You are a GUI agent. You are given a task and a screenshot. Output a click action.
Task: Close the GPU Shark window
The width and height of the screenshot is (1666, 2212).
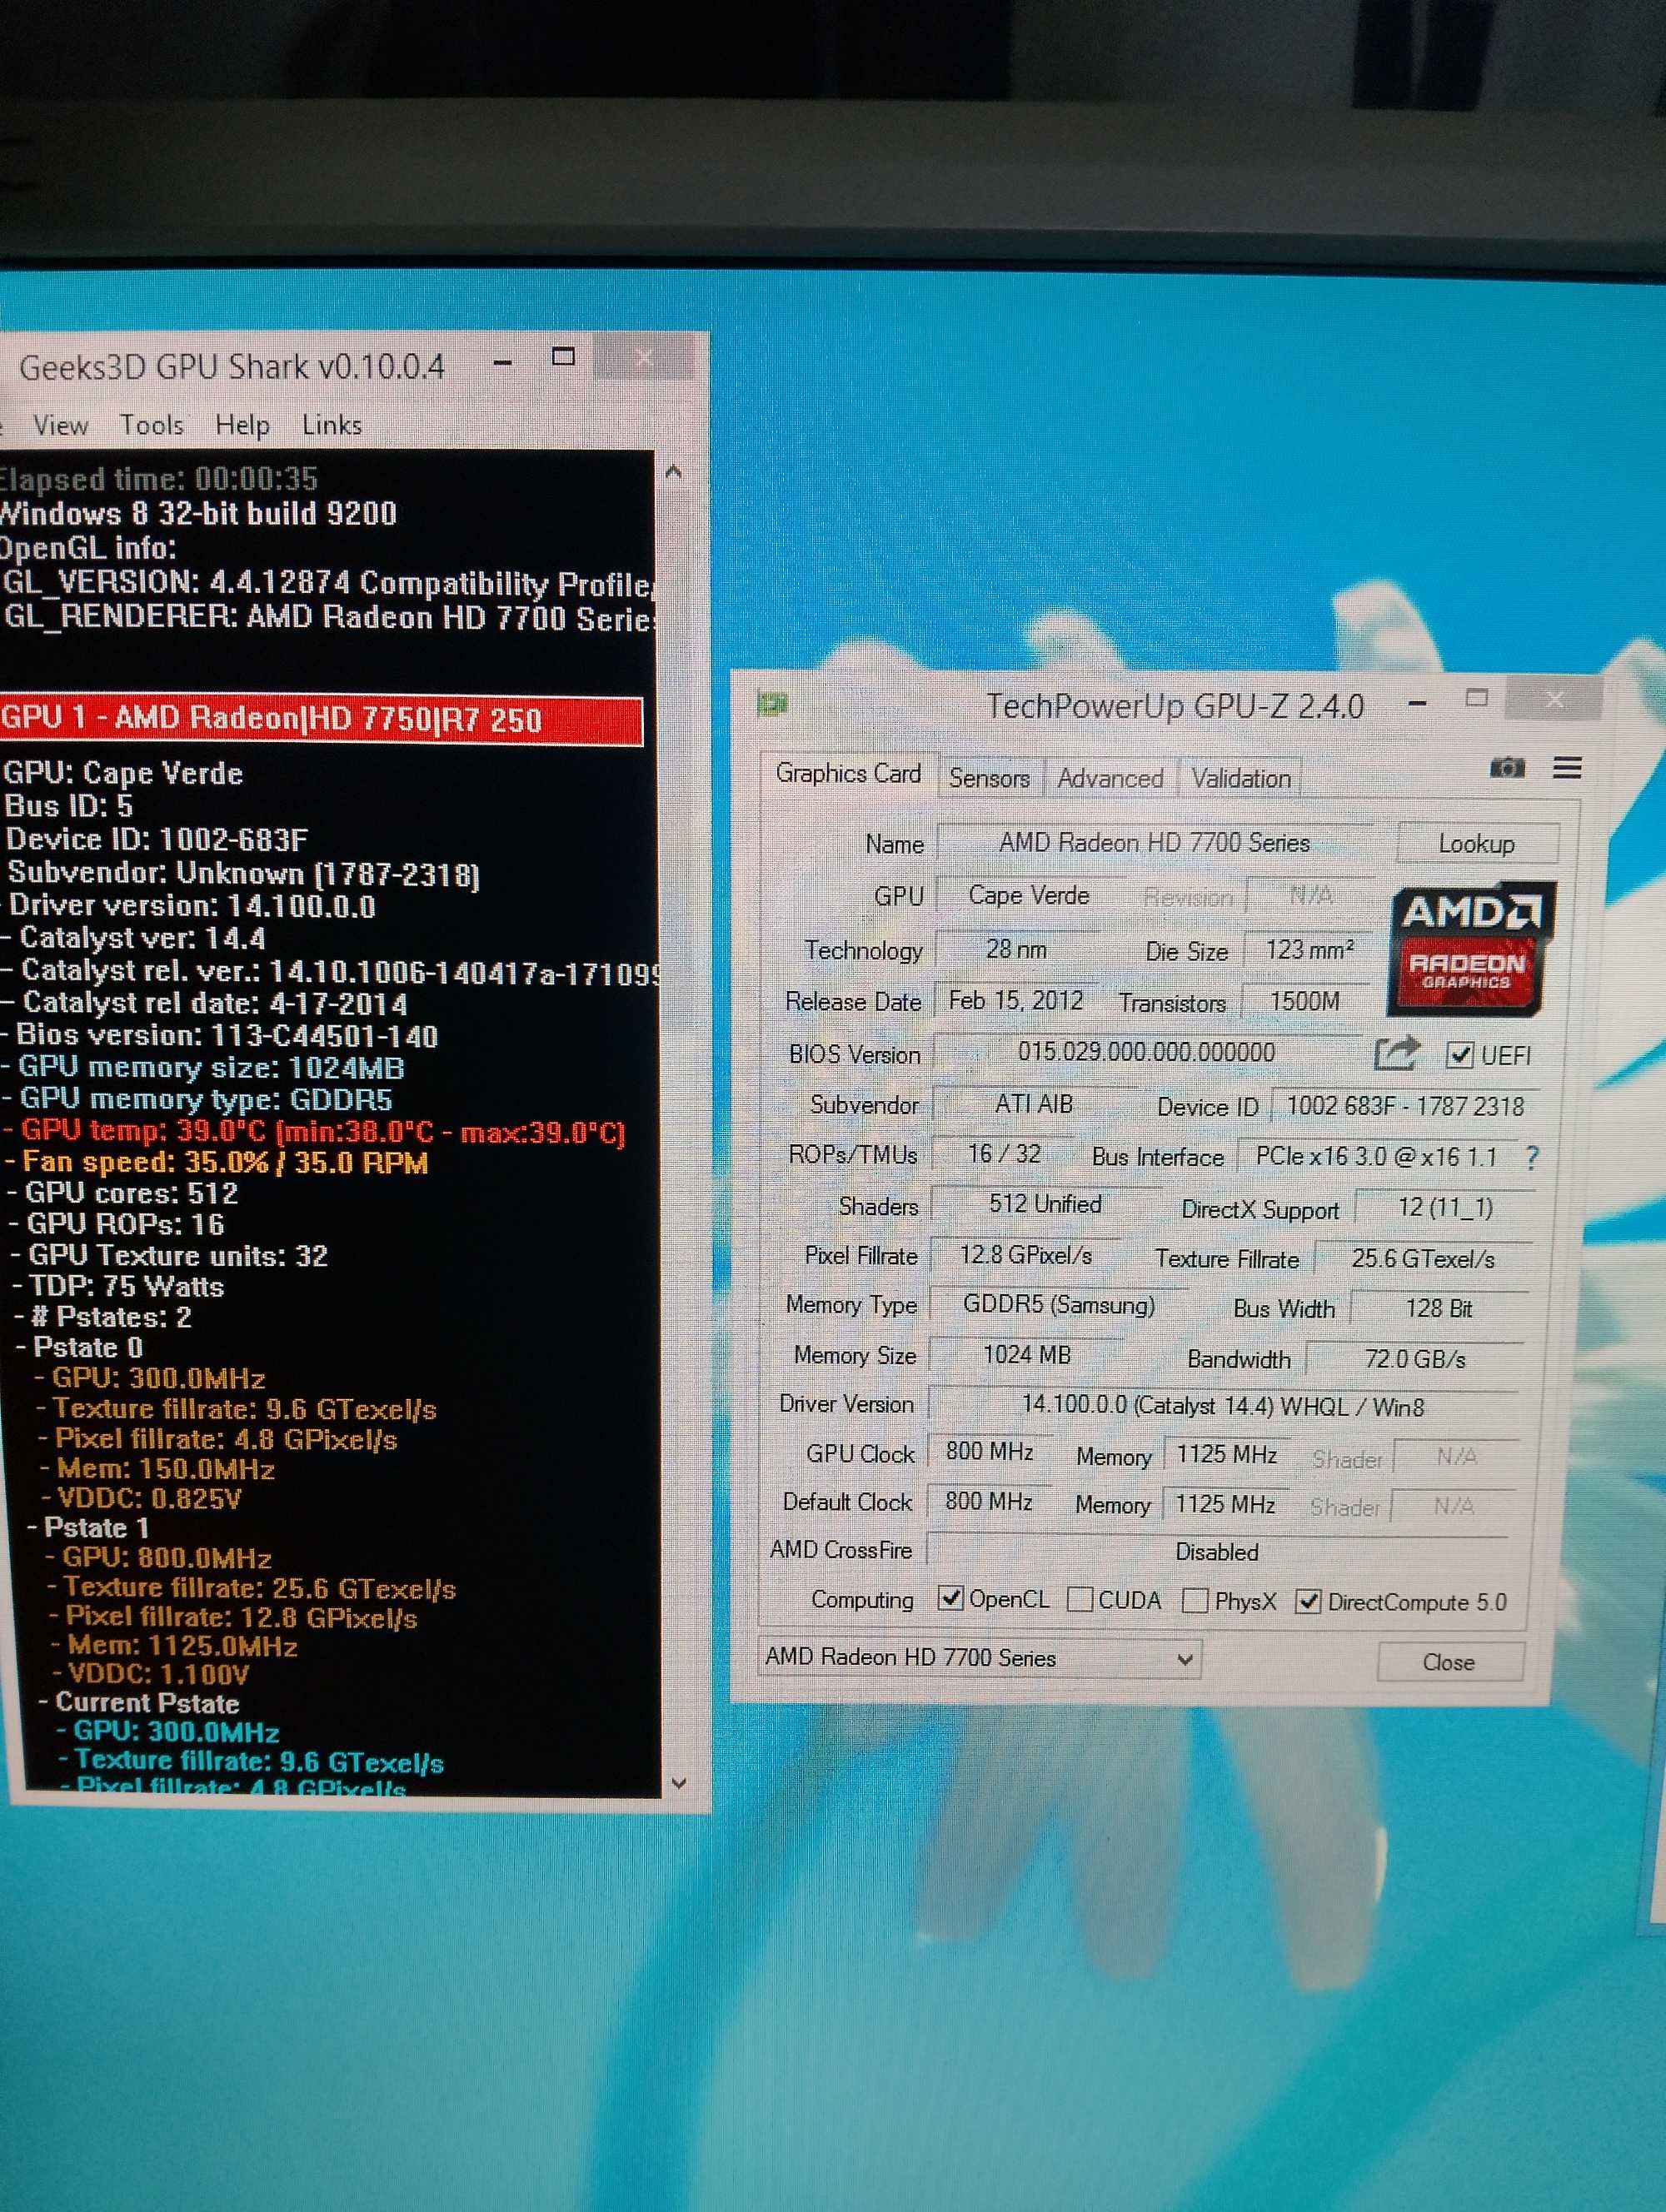pos(644,356)
